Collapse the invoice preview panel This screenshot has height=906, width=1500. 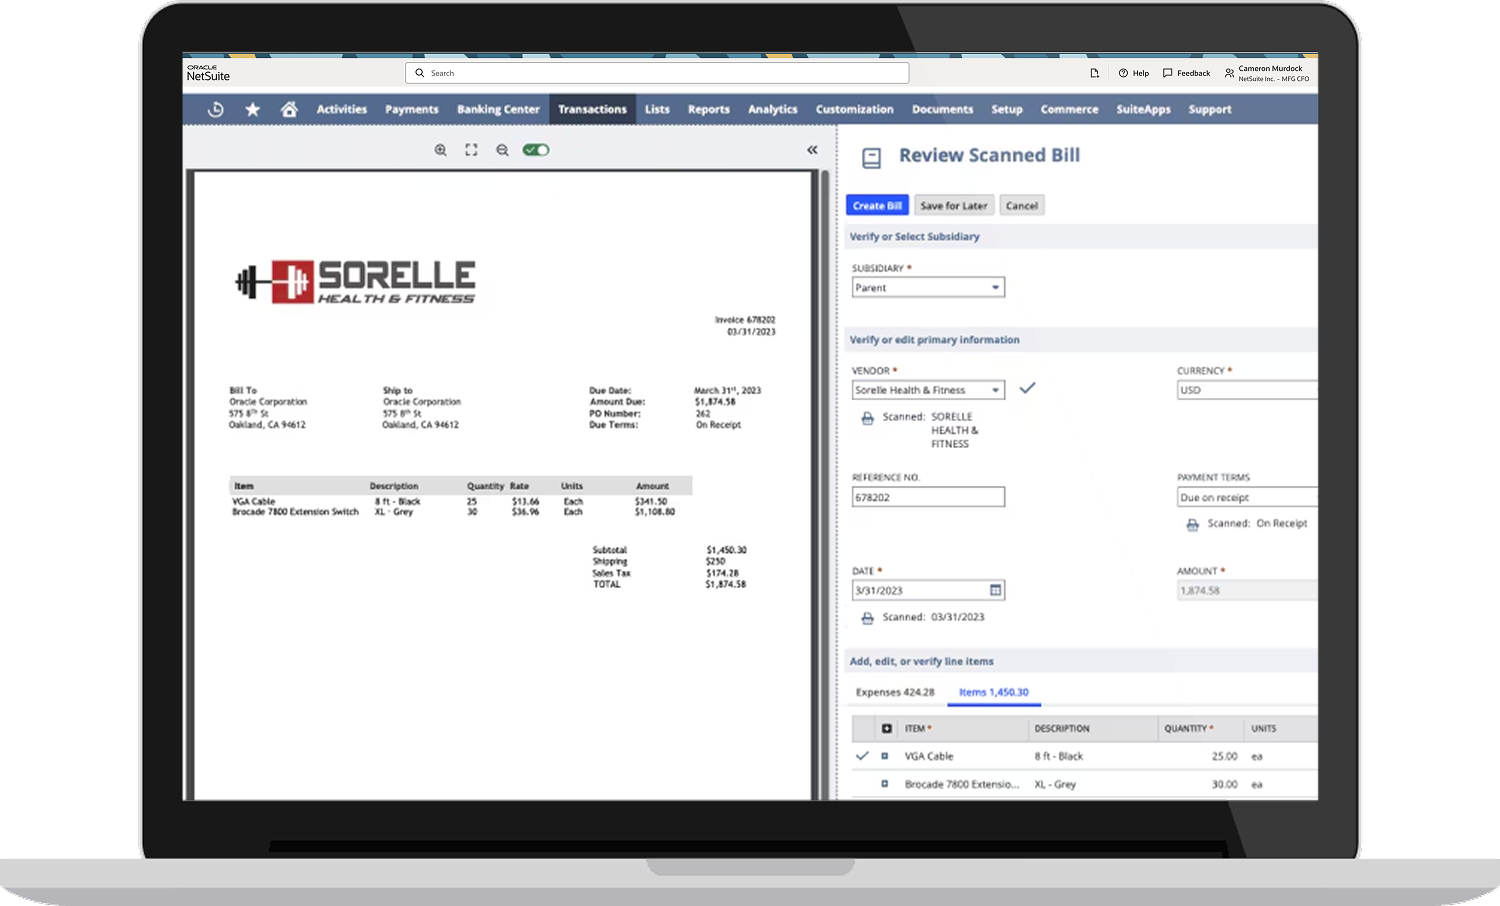click(812, 150)
